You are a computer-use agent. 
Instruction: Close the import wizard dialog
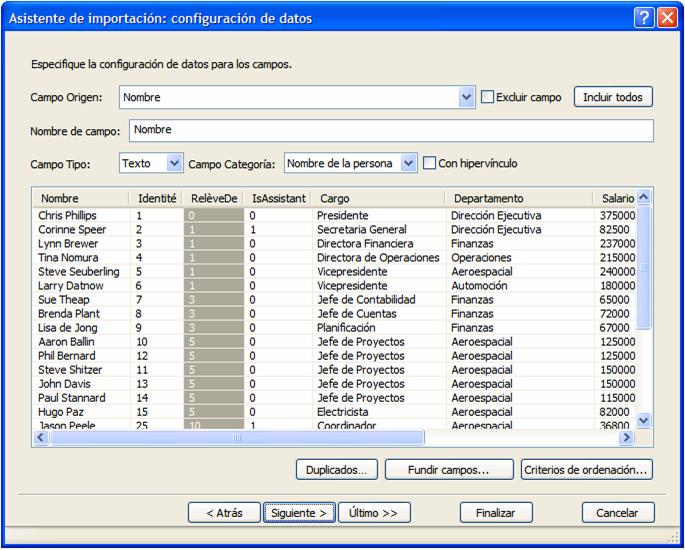click(668, 18)
